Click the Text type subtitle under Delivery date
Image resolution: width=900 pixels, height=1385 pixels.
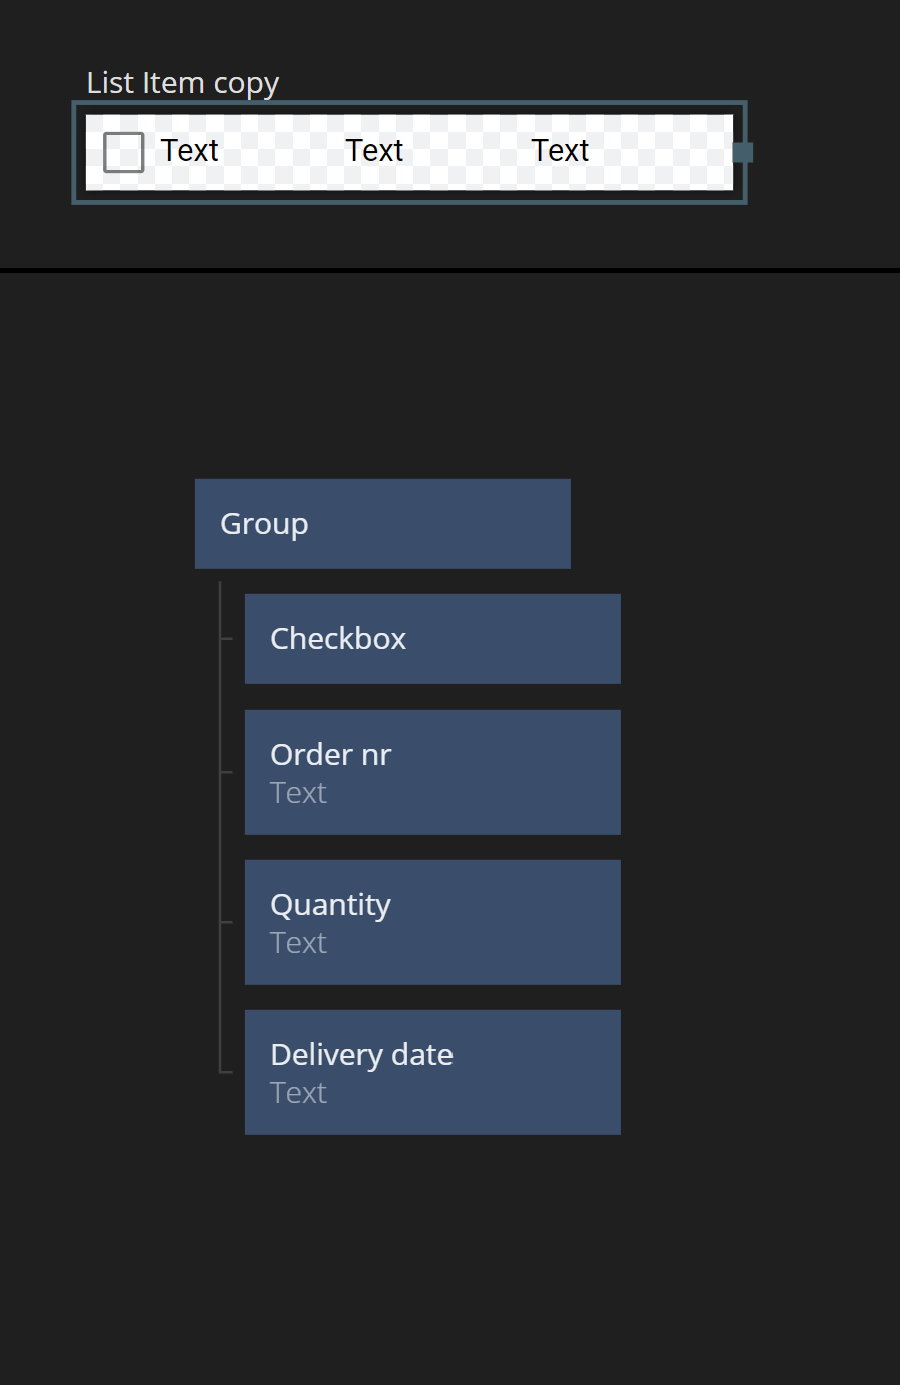click(298, 1093)
